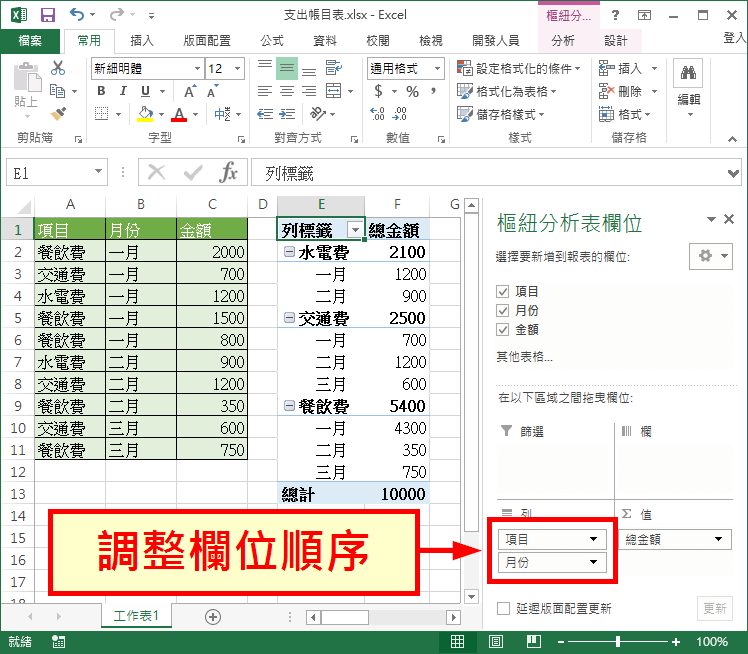
Task: Toggle Italic formatting
Action: click(123, 91)
